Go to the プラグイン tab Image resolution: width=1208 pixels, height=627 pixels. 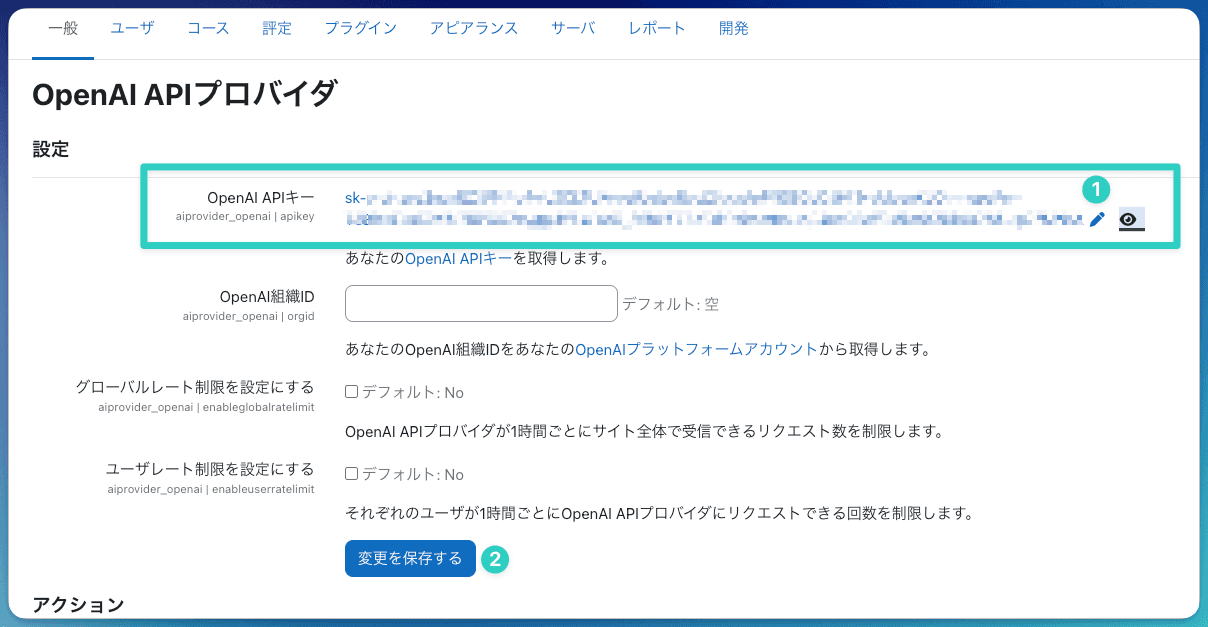coord(359,28)
